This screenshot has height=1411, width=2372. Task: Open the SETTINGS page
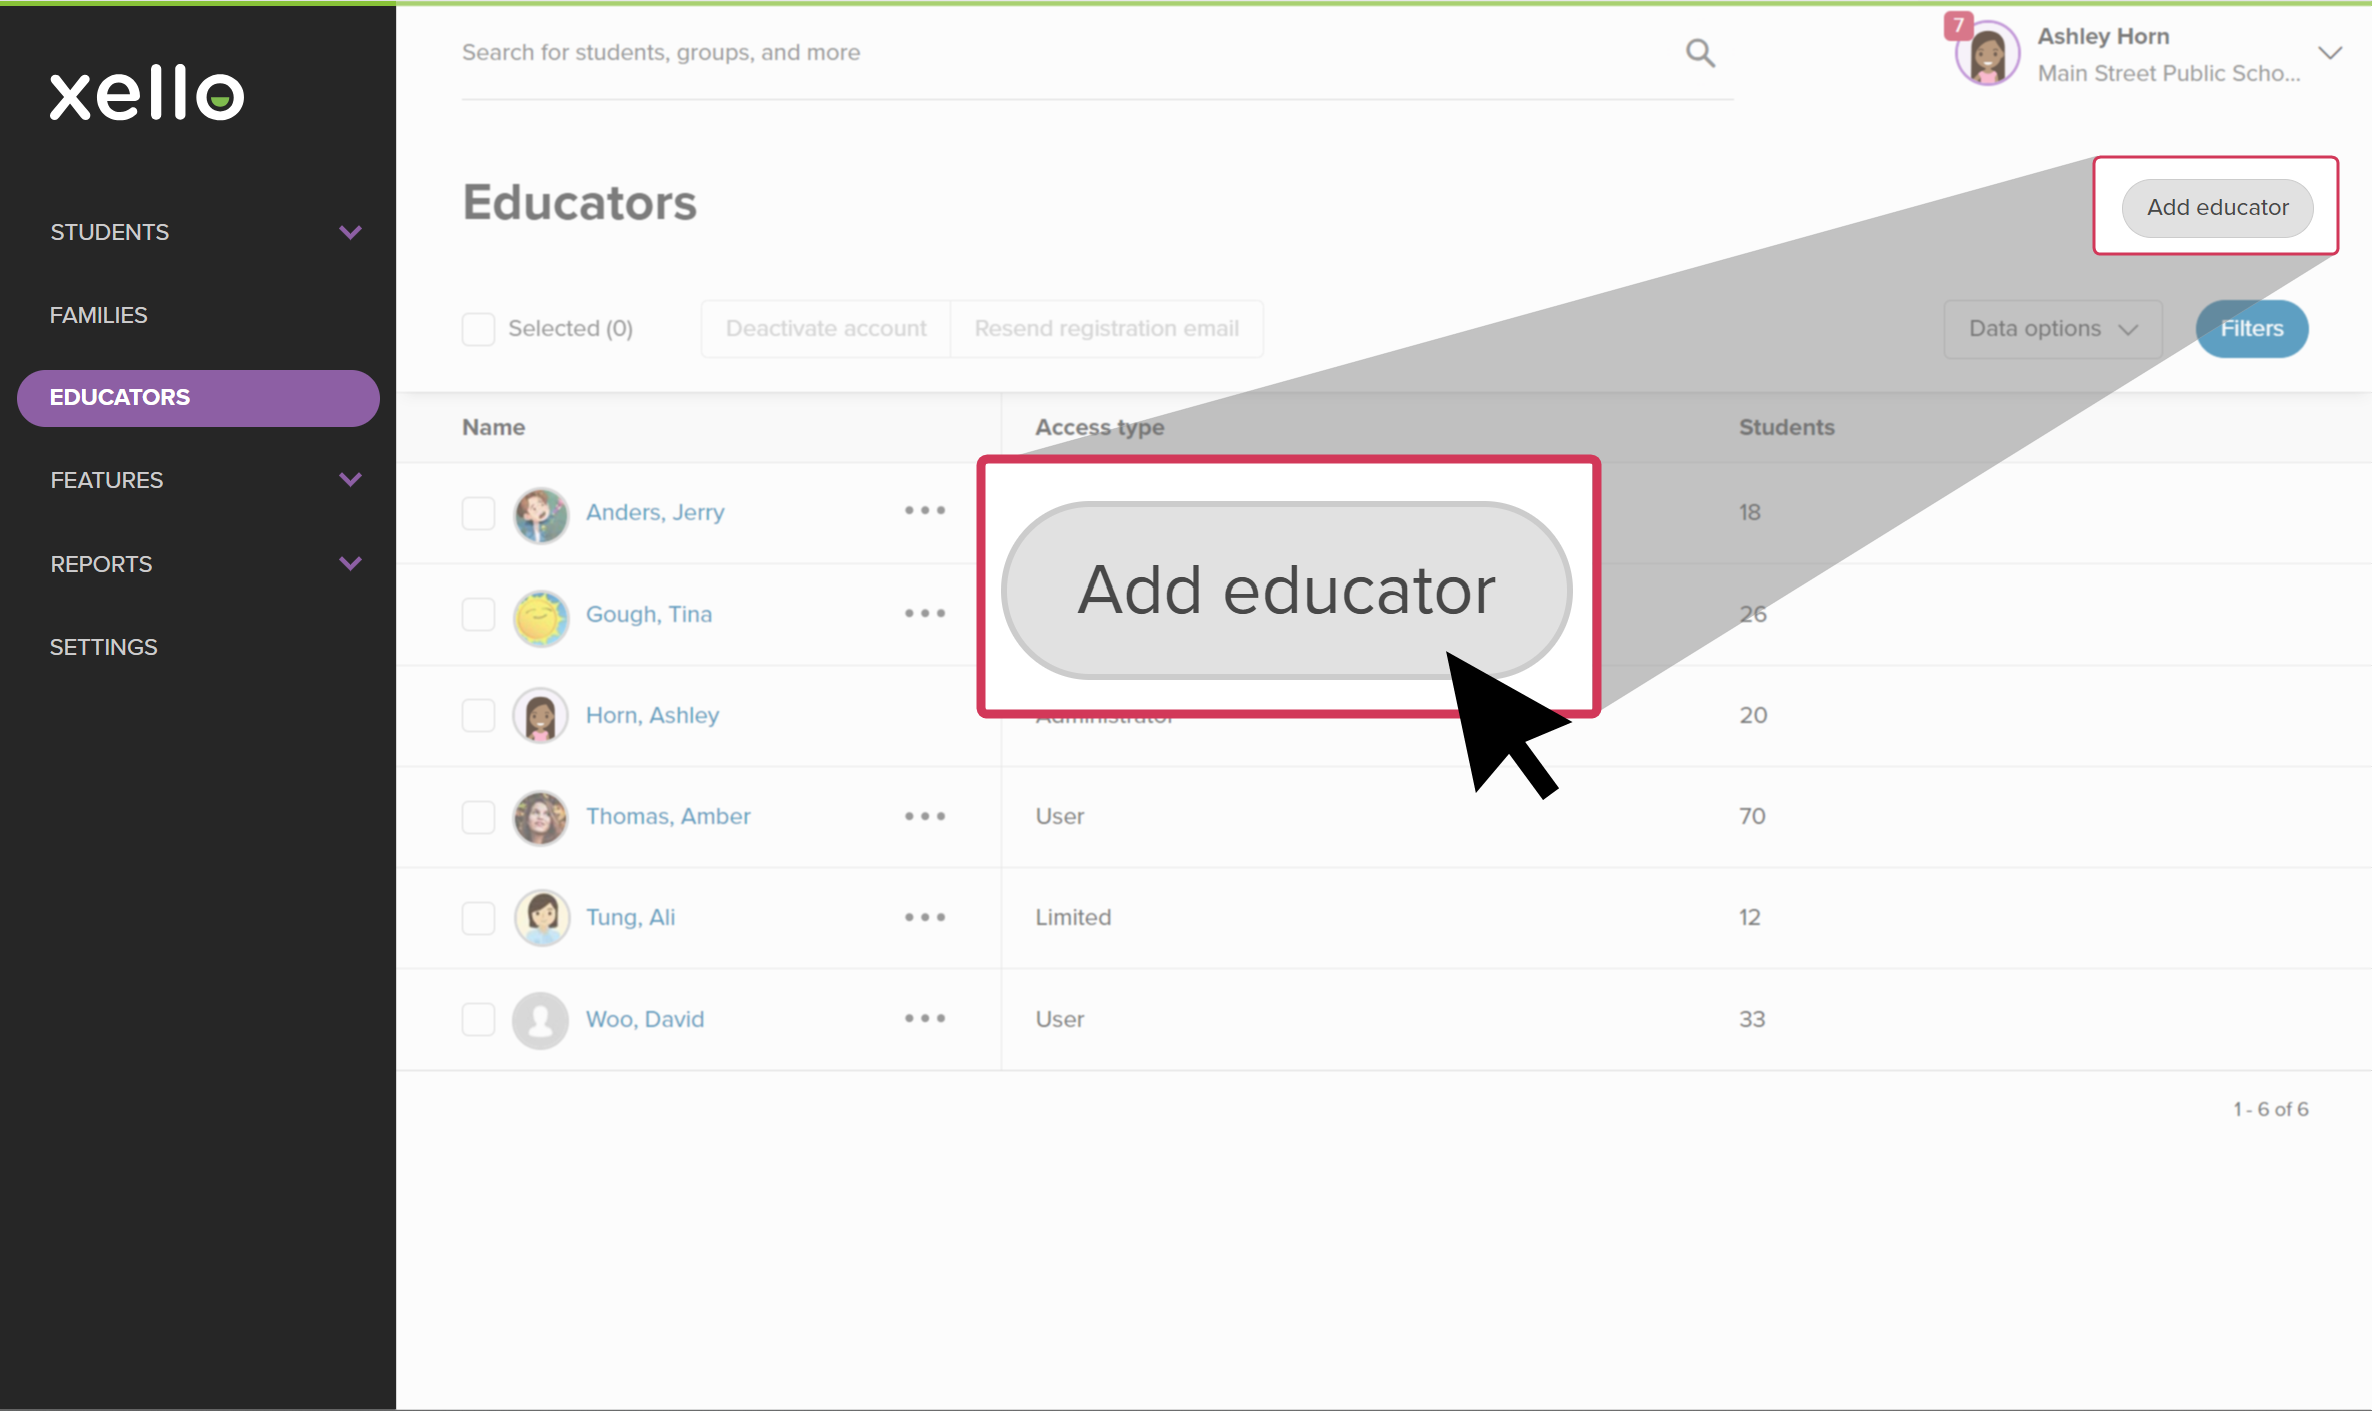[103, 646]
